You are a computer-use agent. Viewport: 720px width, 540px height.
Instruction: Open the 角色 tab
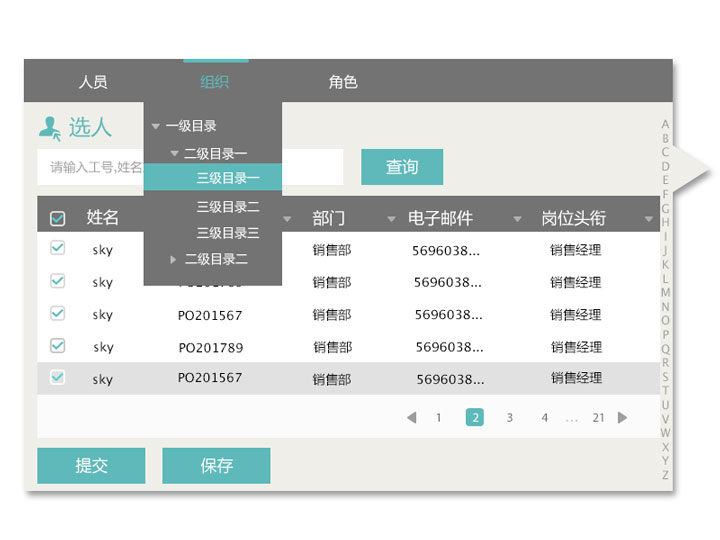[343, 82]
